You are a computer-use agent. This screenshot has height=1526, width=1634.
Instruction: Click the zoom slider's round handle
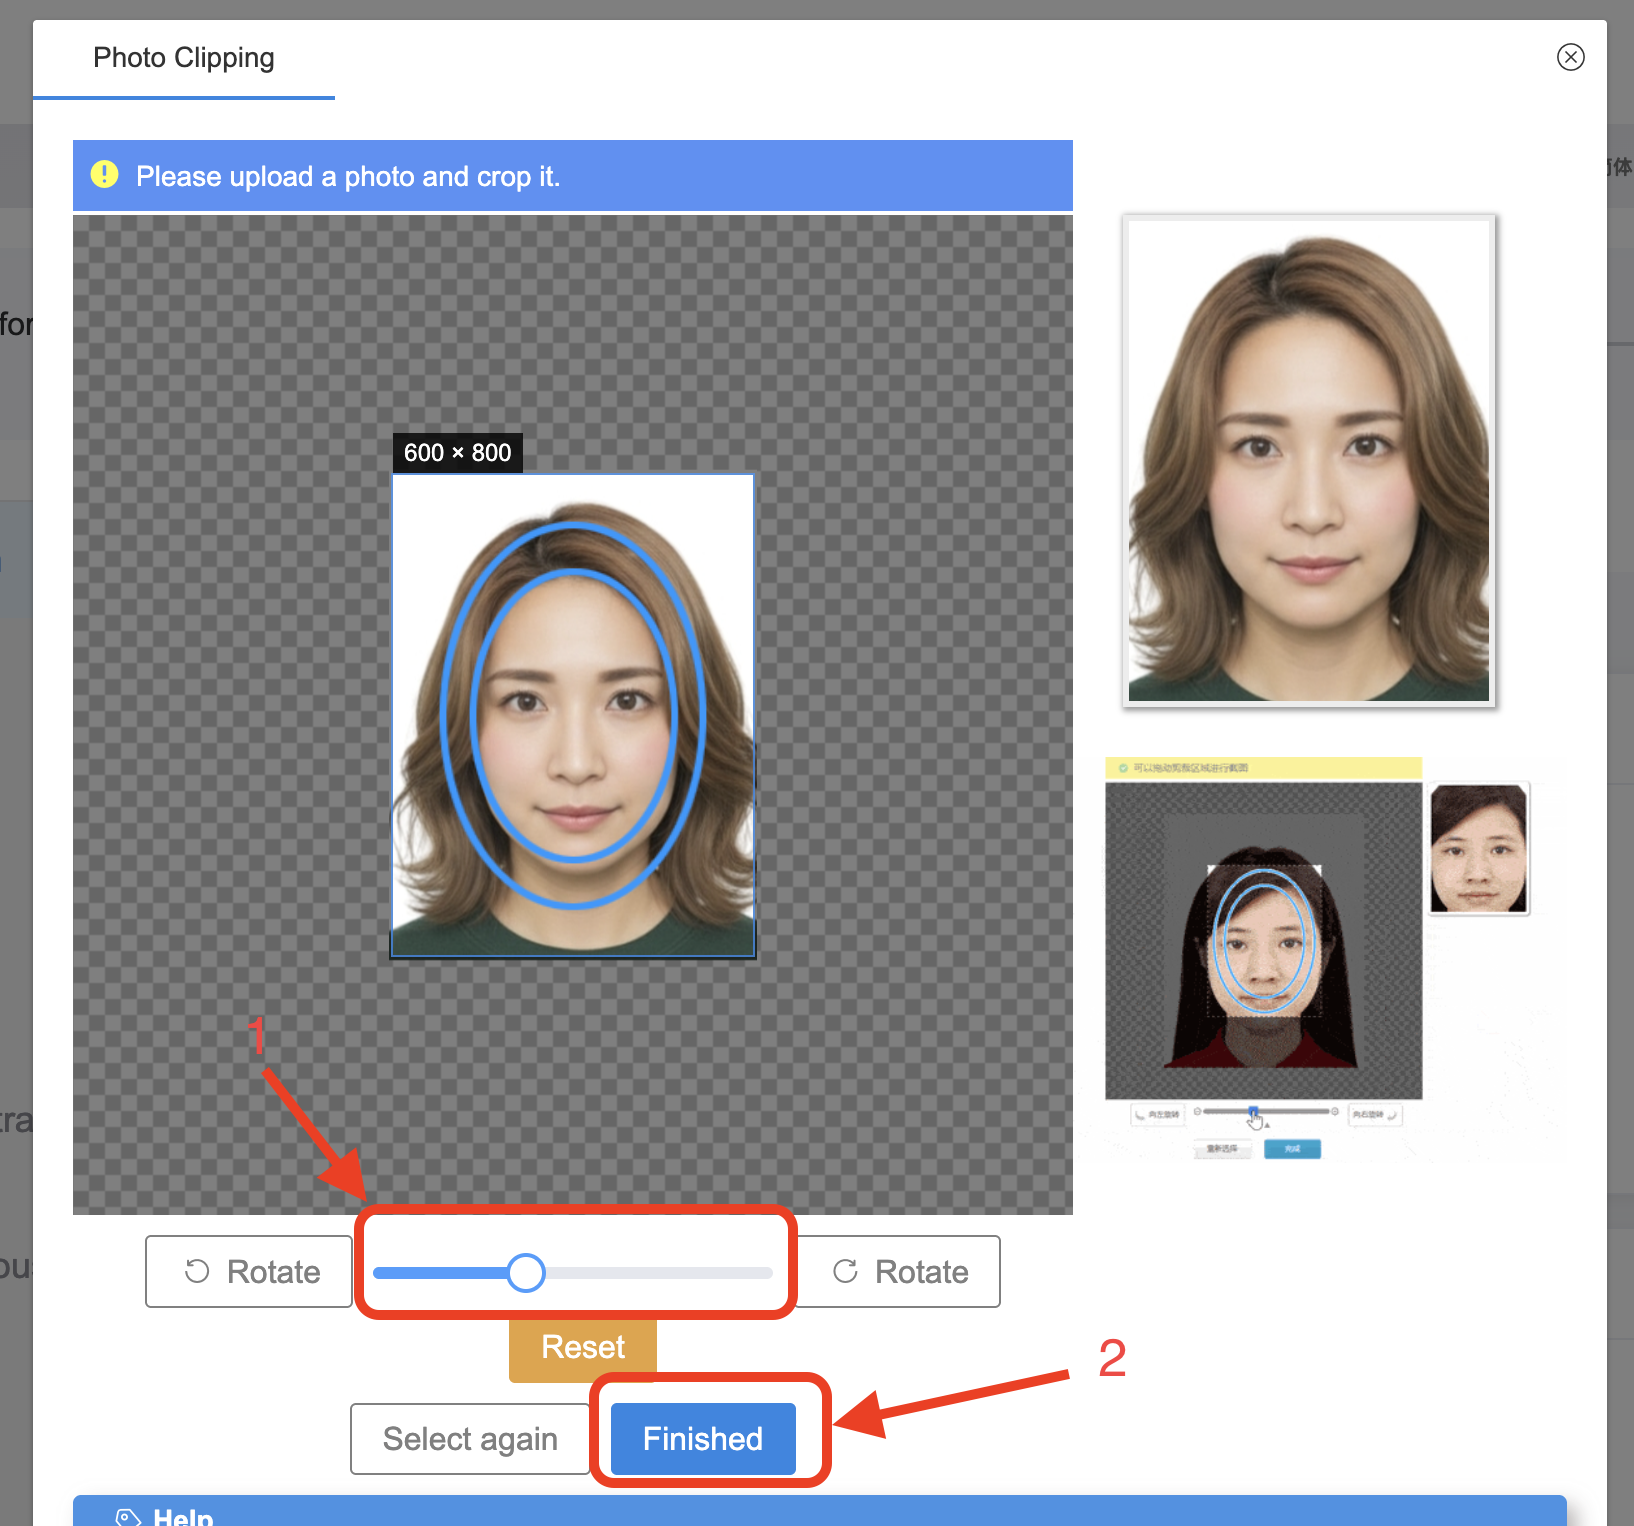click(x=525, y=1273)
